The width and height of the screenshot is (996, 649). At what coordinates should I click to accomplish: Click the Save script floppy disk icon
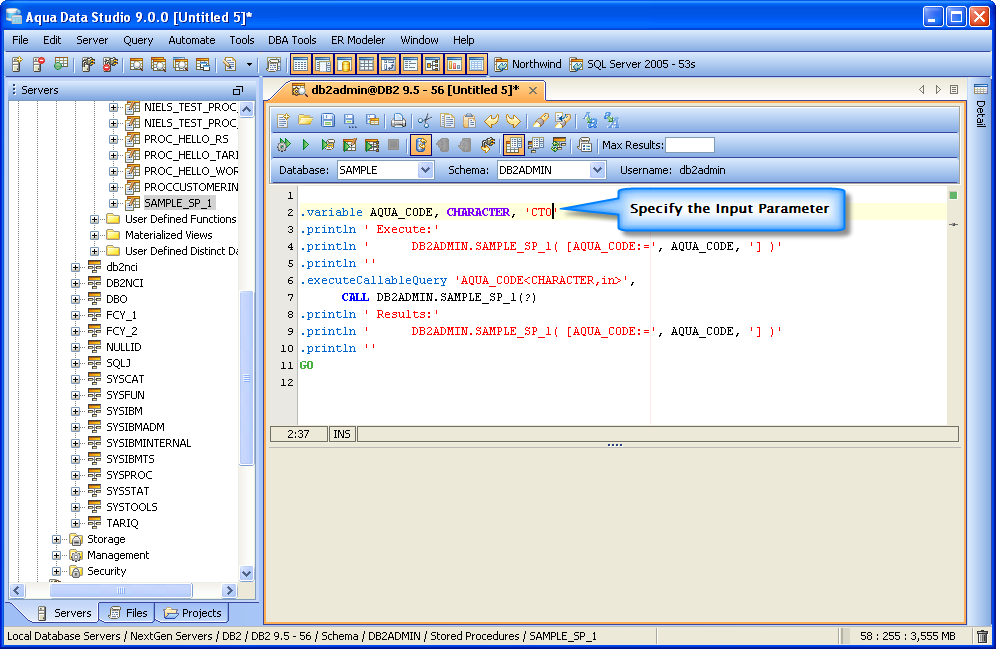coord(328,120)
